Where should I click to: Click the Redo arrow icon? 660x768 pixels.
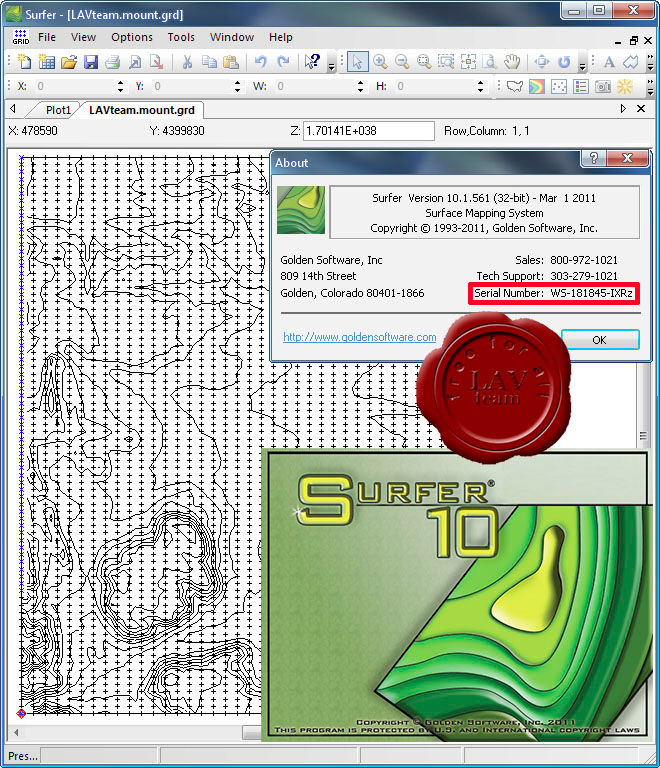283,62
